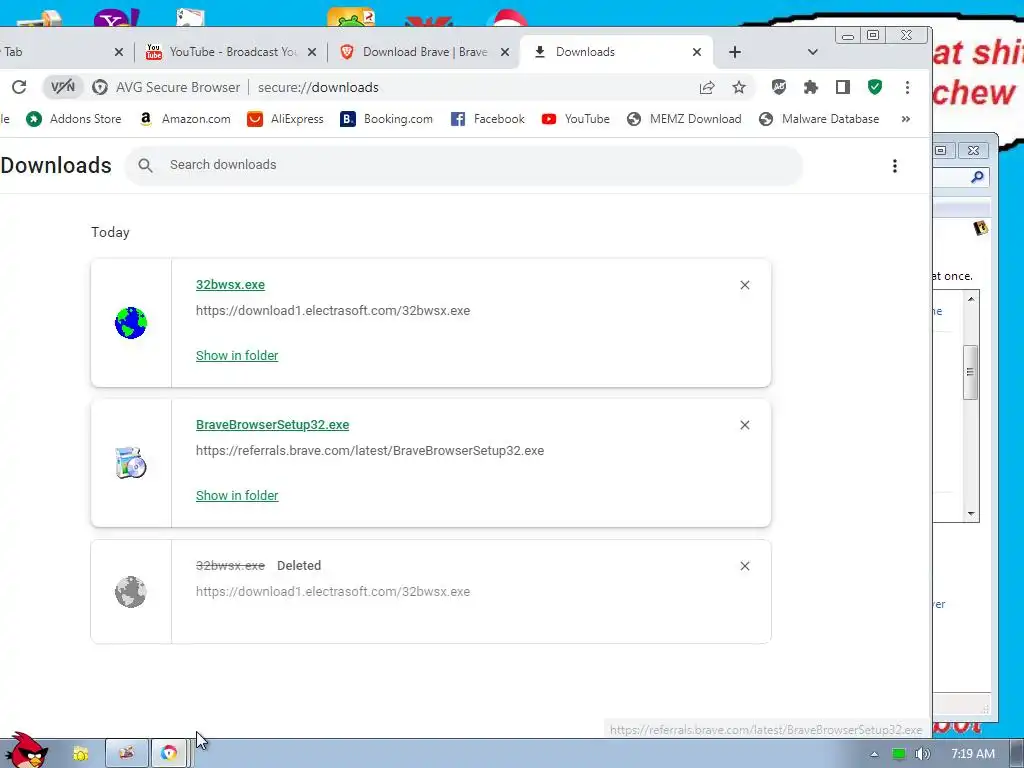
Task: Open the browser three-dot menu
Action: coord(907,87)
